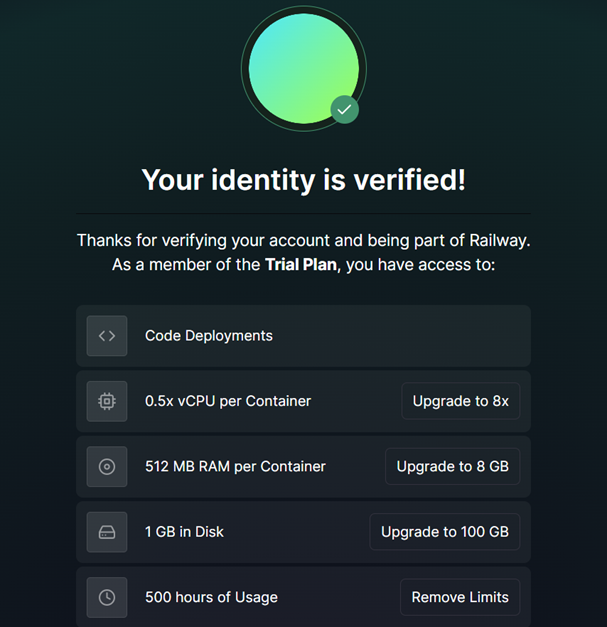Select the 1 GB in Disk text
607x627 pixels.
(x=184, y=532)
